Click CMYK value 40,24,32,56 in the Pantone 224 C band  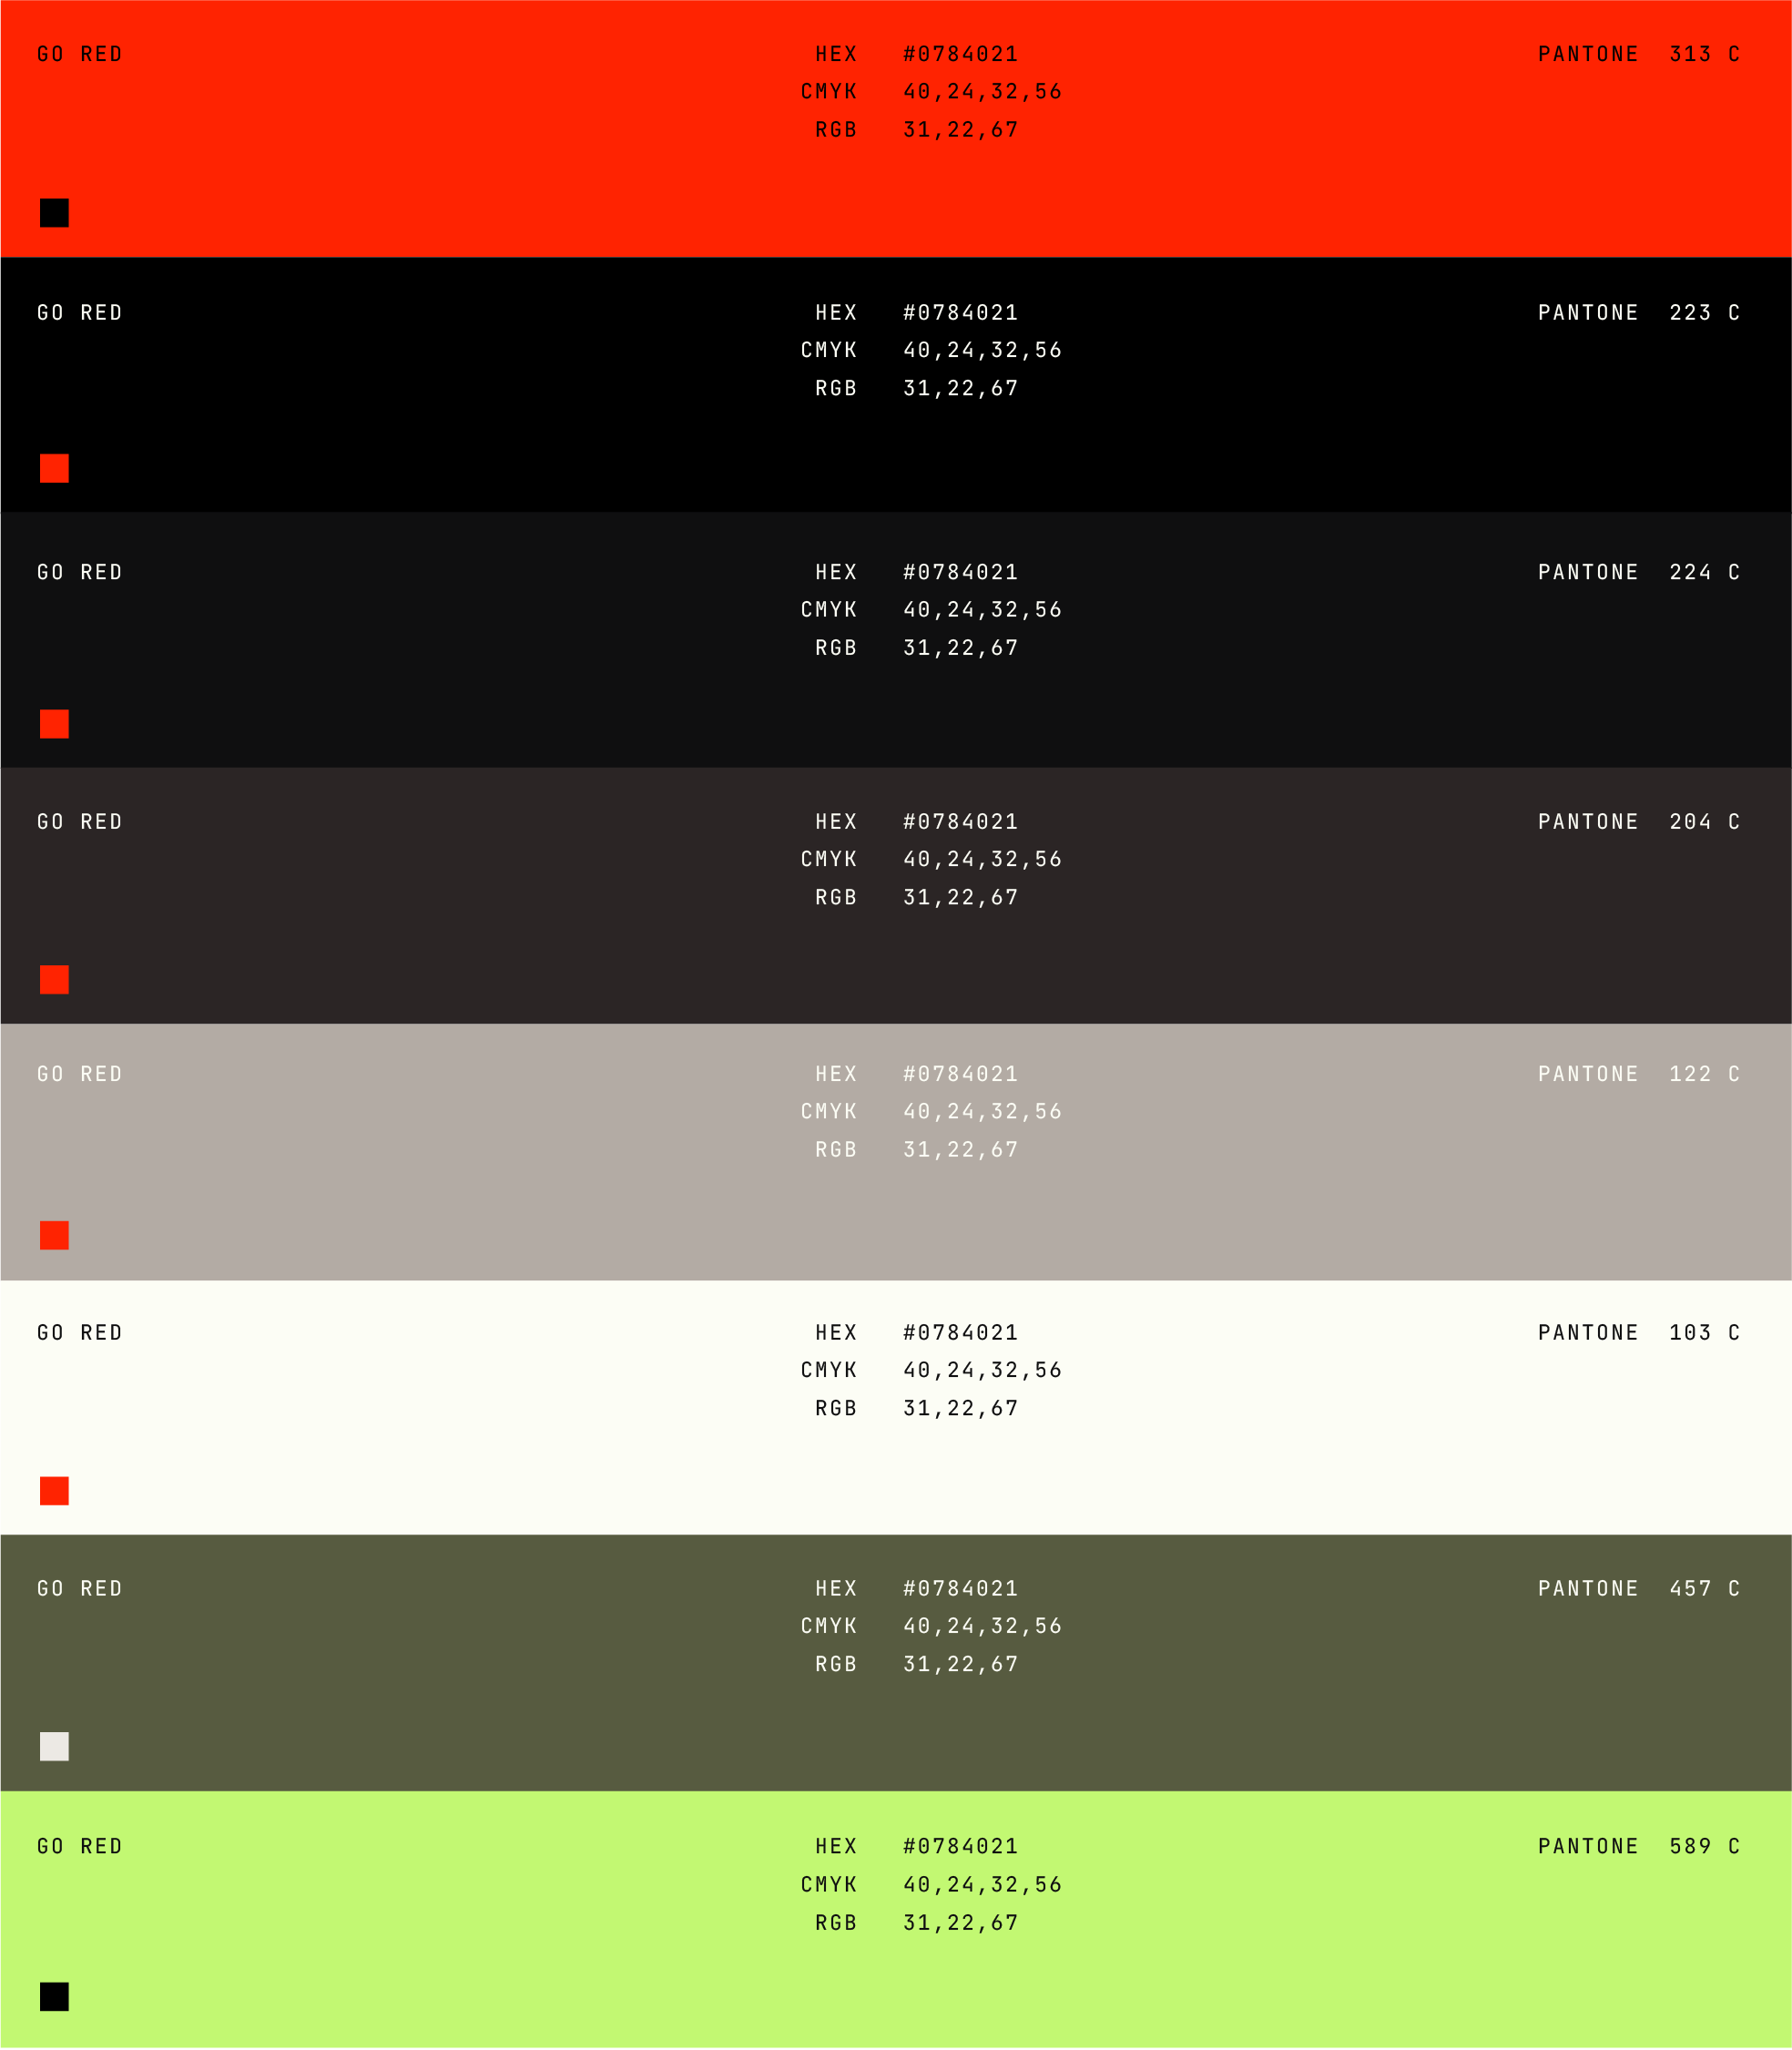pos(982,610)
